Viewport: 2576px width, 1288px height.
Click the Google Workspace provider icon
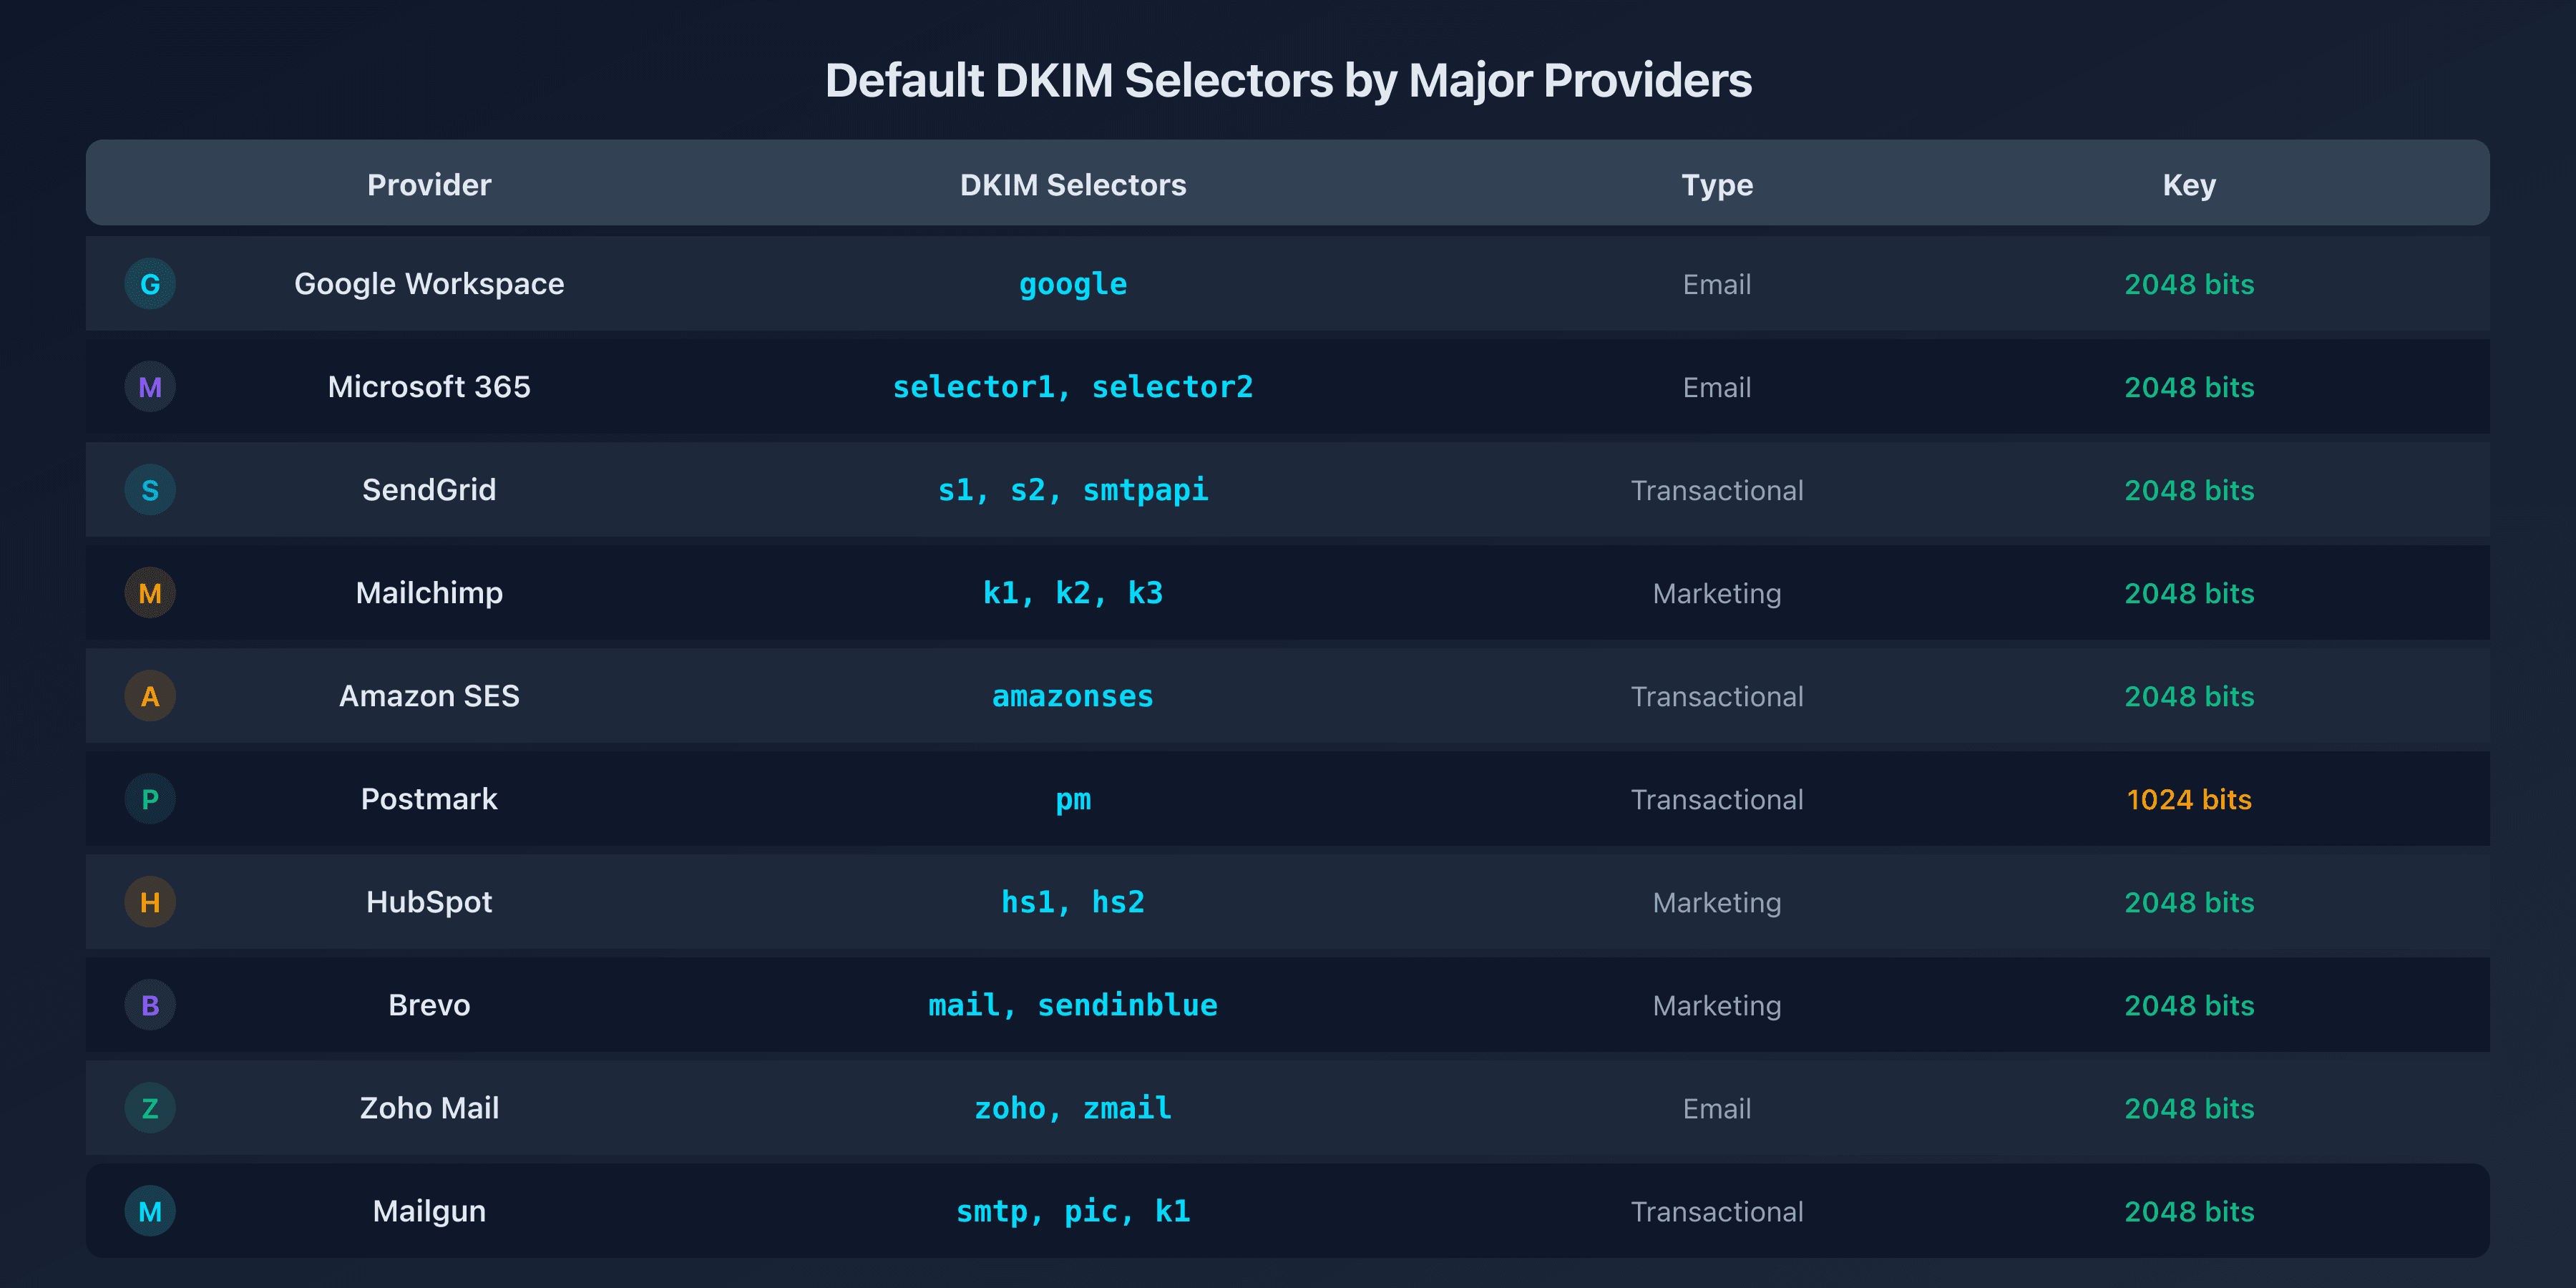pyautogui.click(x=150, y=283)
